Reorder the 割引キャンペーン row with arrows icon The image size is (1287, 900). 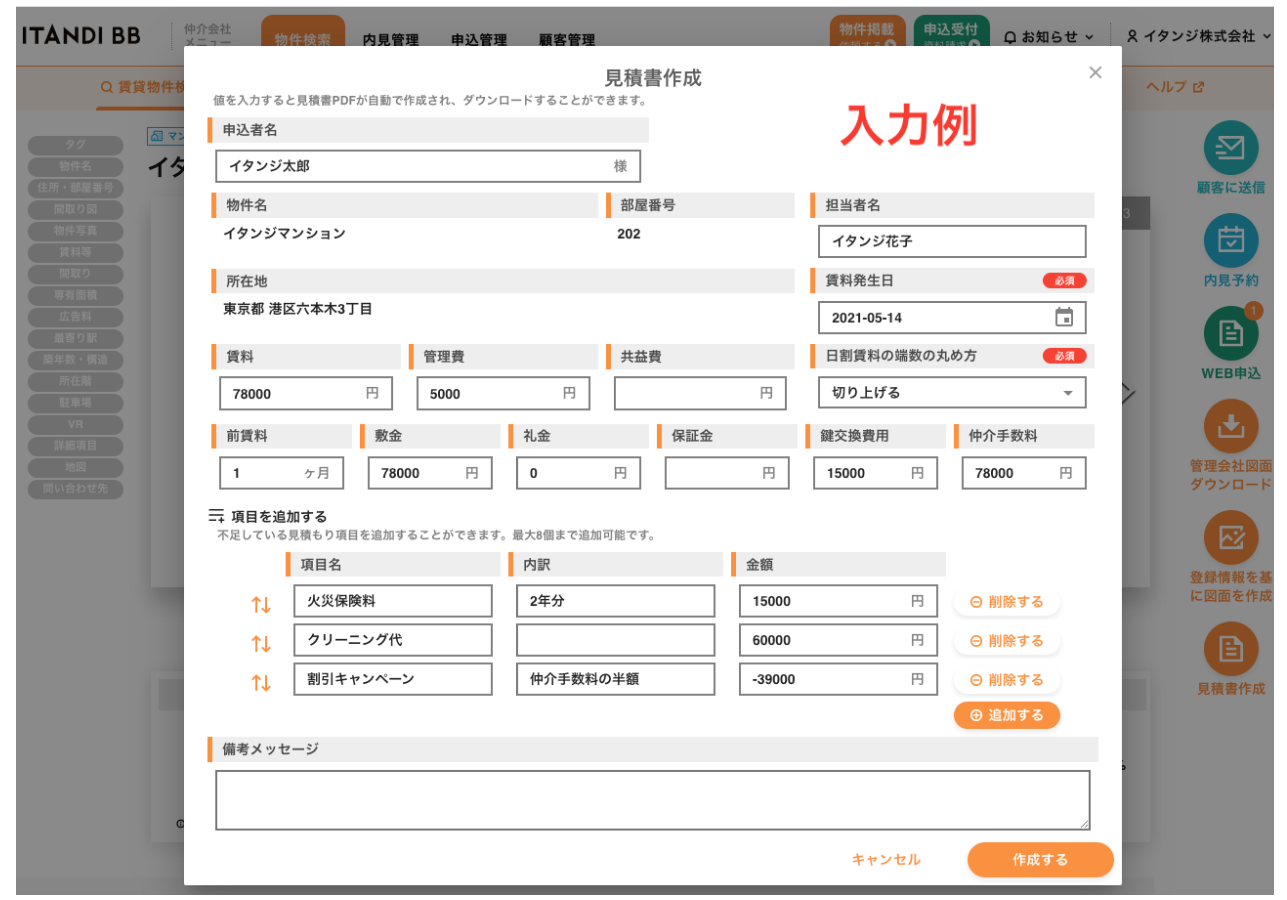point(261,682)
